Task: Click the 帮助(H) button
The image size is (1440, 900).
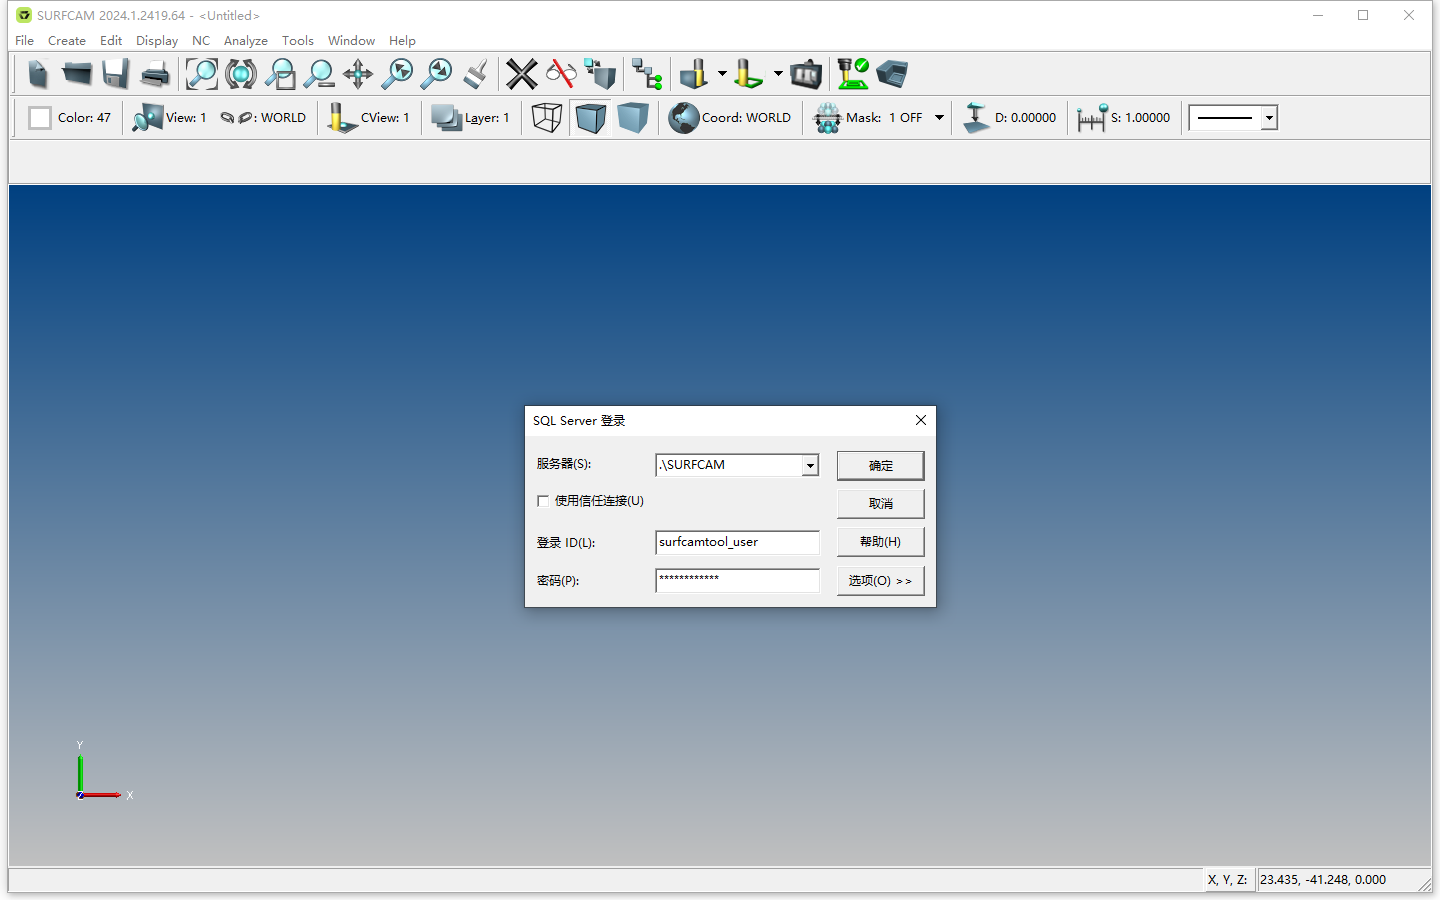Action: coord(880,542)
